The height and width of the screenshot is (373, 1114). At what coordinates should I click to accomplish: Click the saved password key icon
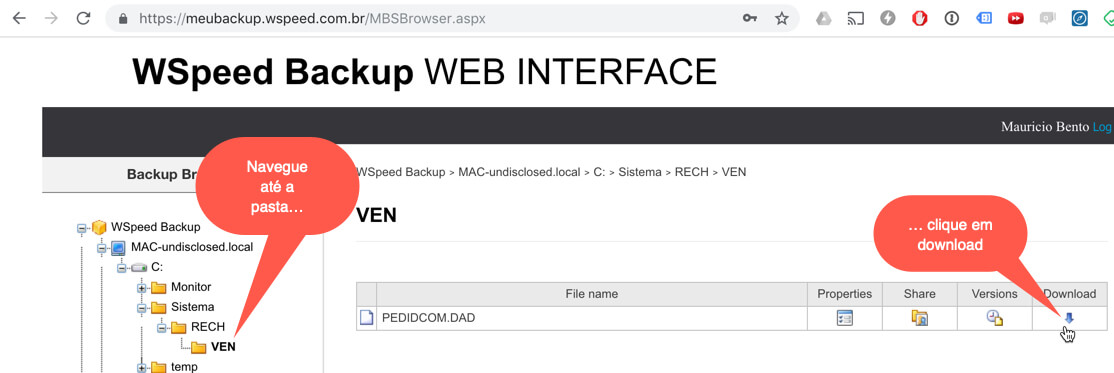(750, 18)
